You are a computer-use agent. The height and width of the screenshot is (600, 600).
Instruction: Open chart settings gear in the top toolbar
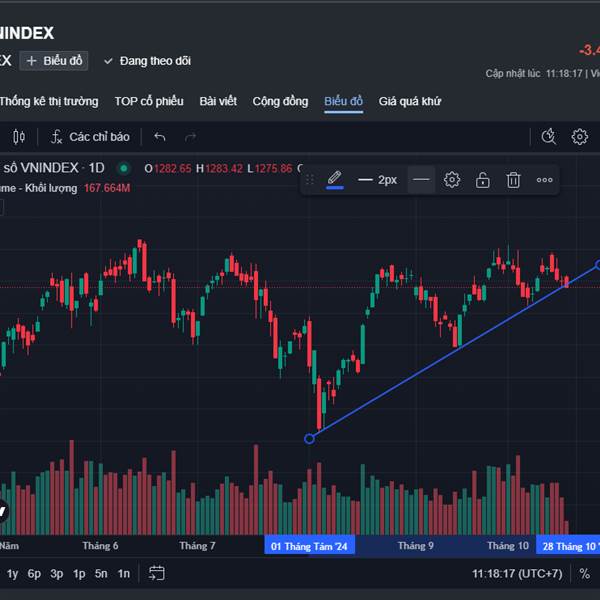(x=579, y=137)
